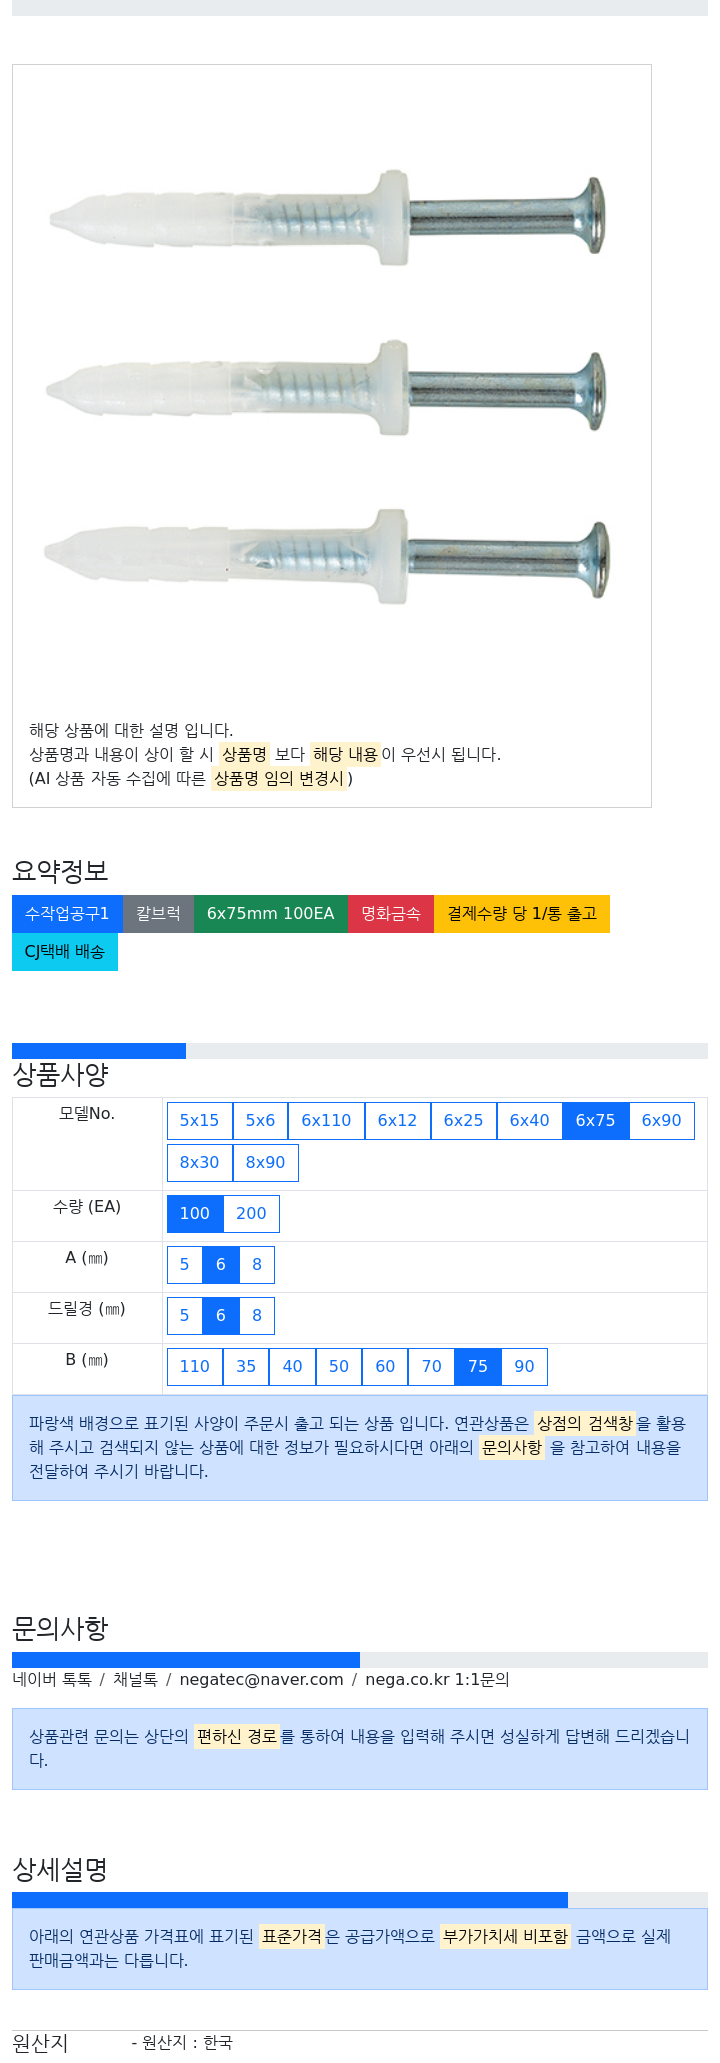Open the 명화금속 brand tag

[x=391, y=914]
